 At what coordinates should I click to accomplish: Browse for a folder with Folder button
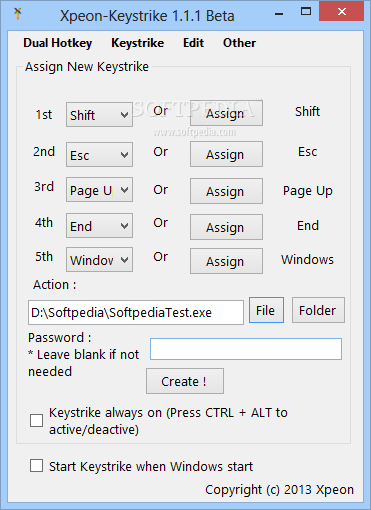318,310
